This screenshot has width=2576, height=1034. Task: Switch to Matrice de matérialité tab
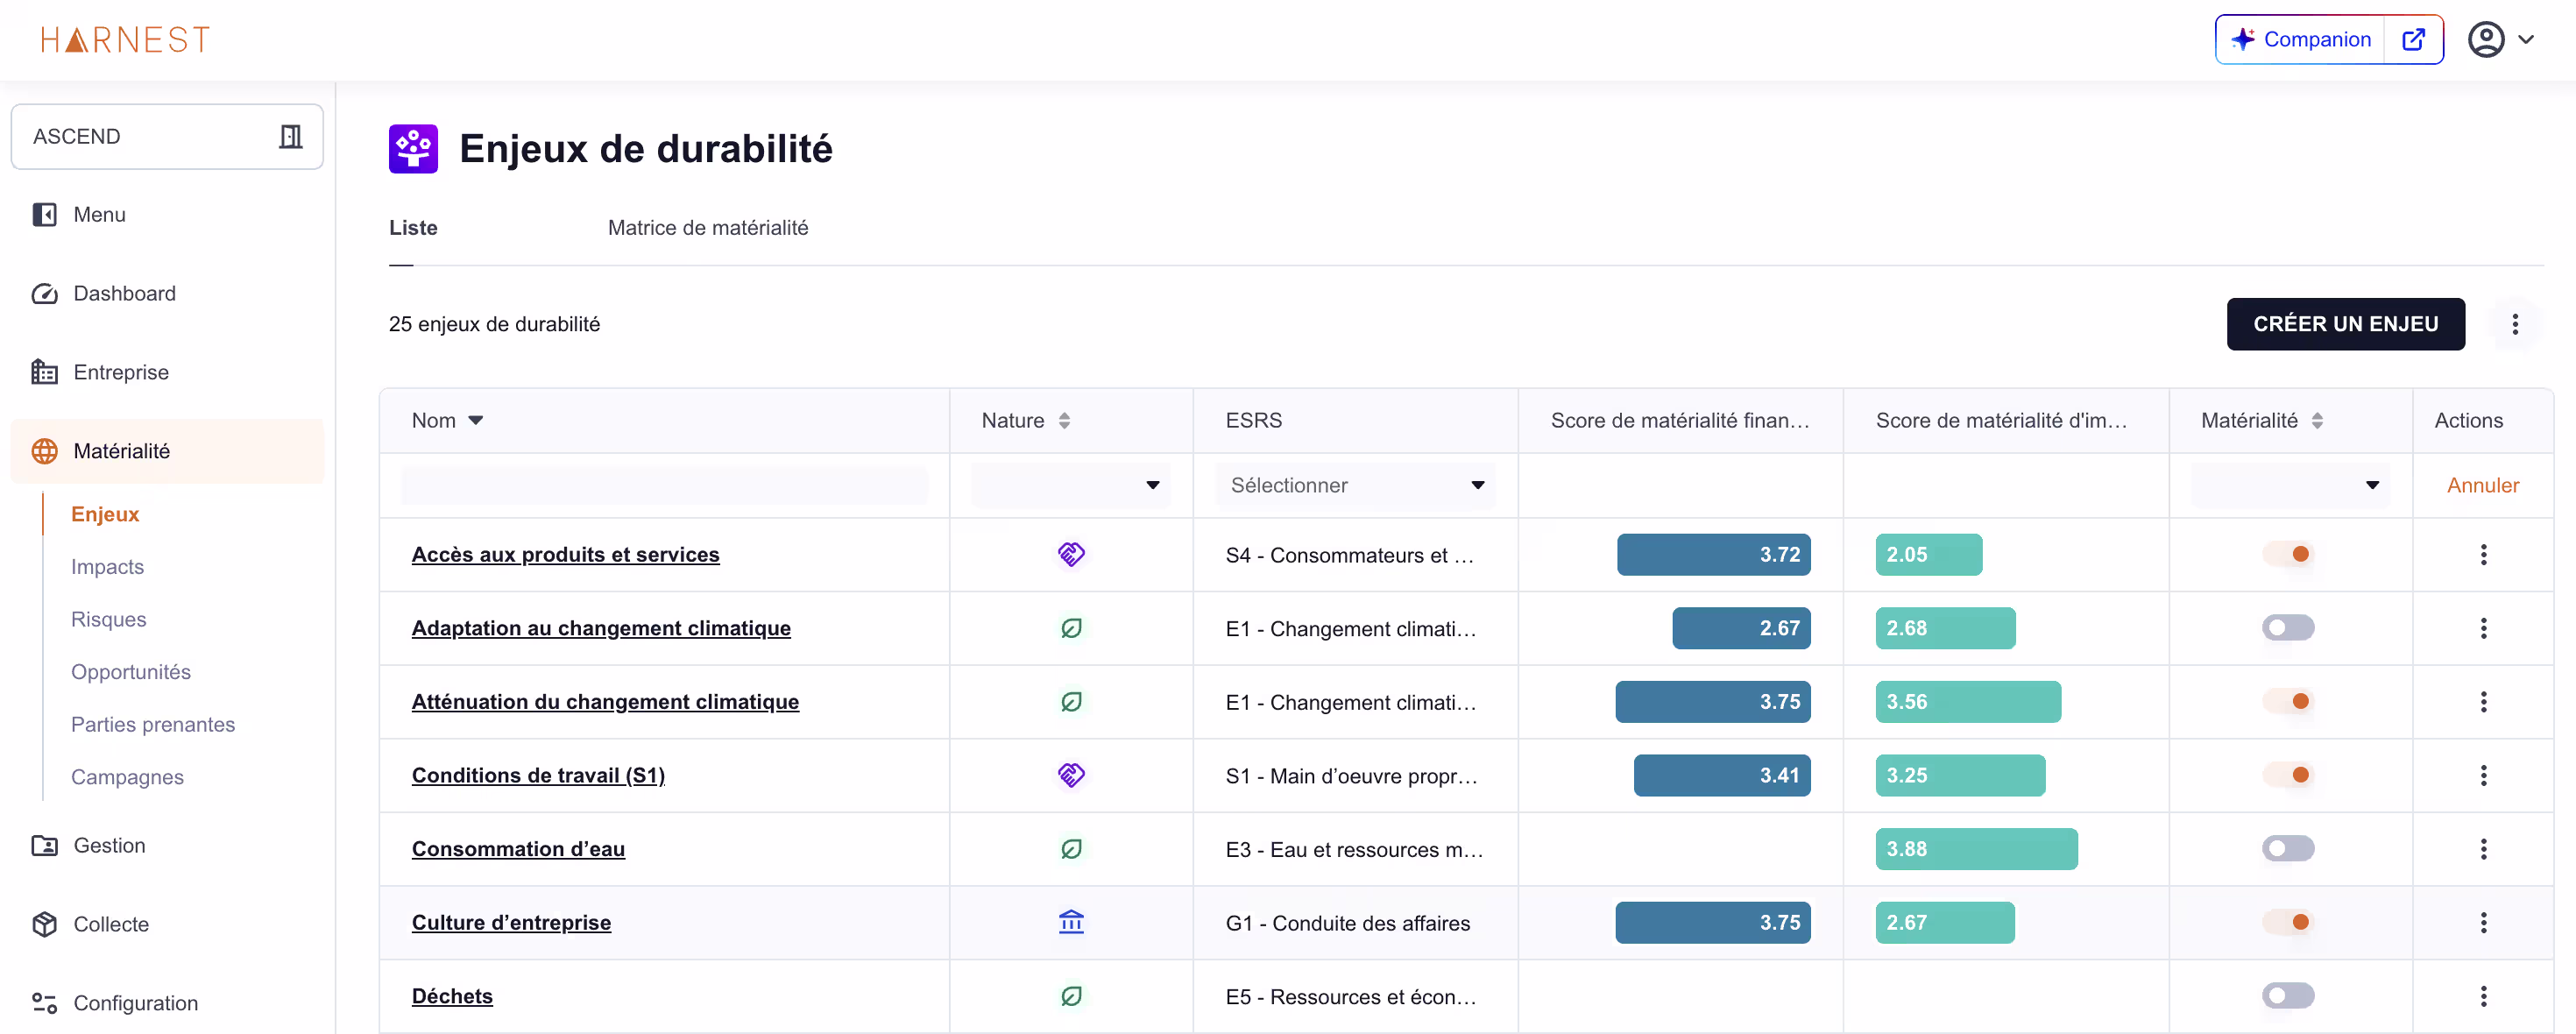[707, 228]
